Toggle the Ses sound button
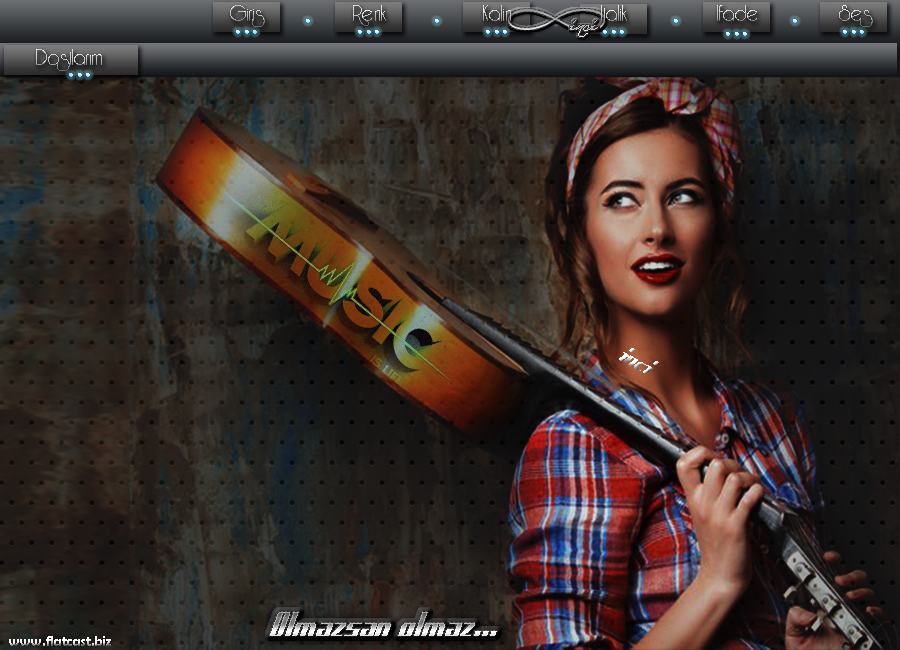The height and width of the screenshot is (650, 900). point(853,18)
